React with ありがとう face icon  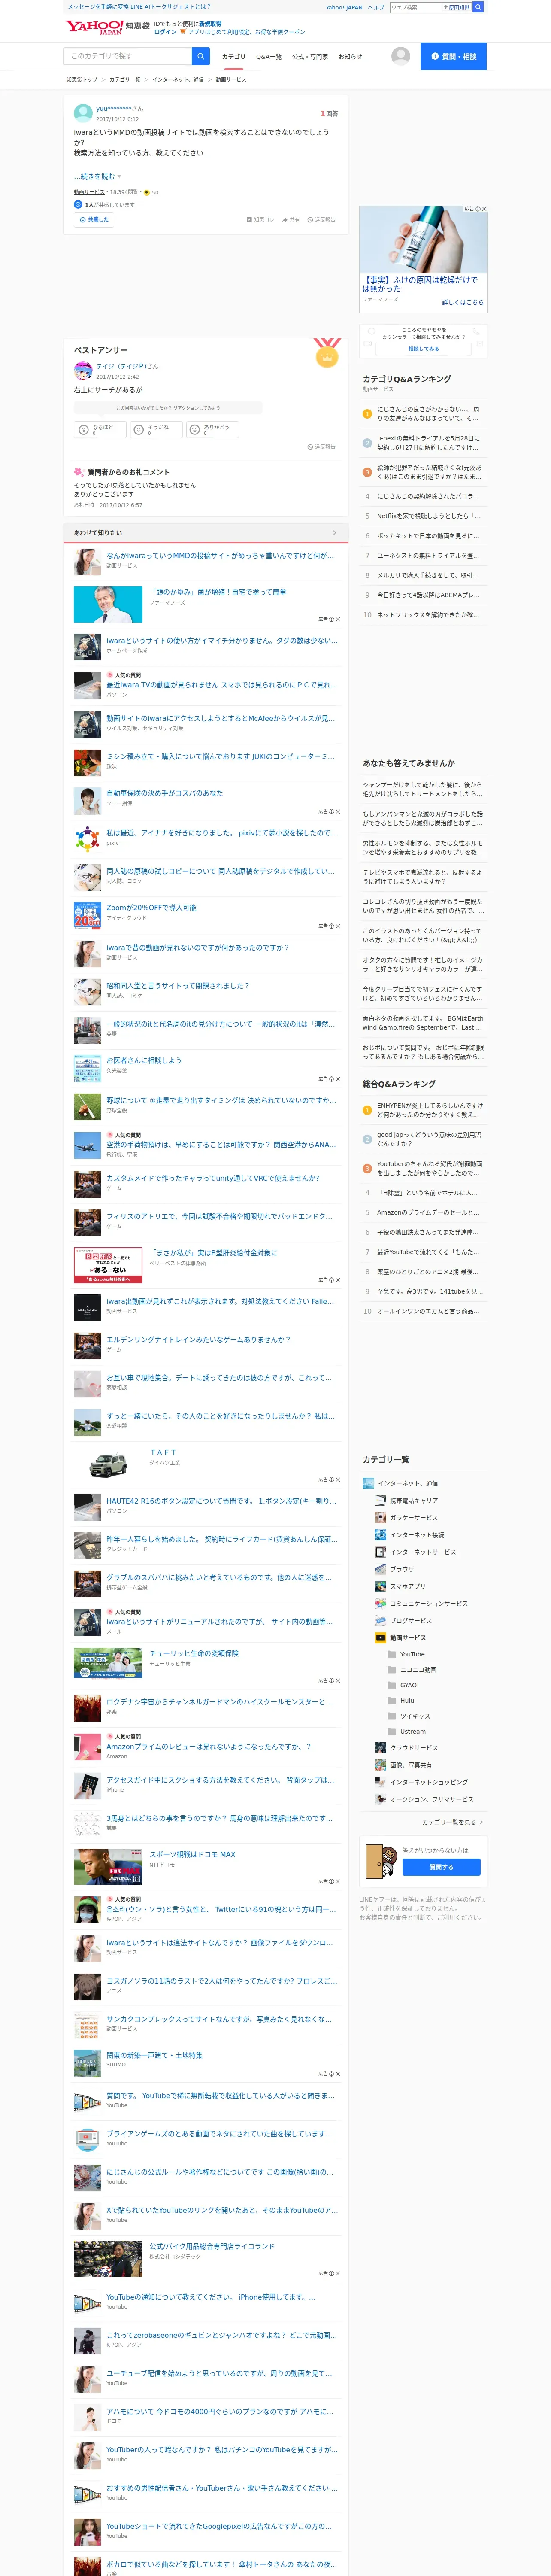pyautogui.click(x=195, y=430)
